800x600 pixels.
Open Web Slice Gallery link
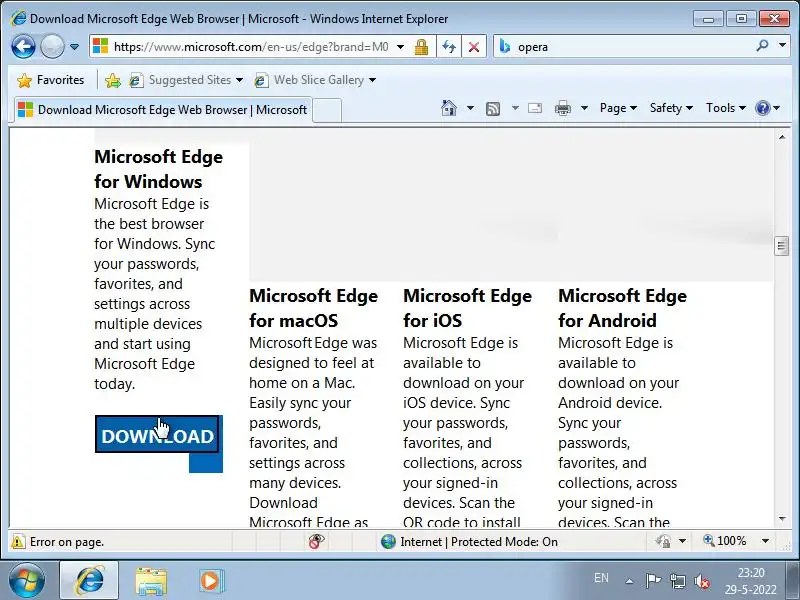[x=315, y=80]
